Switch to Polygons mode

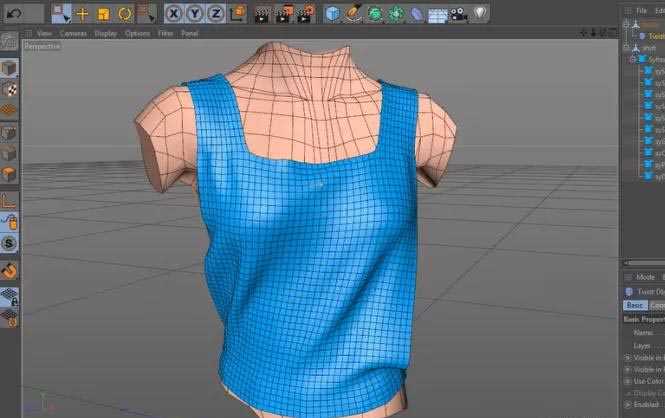click(9, 174)
